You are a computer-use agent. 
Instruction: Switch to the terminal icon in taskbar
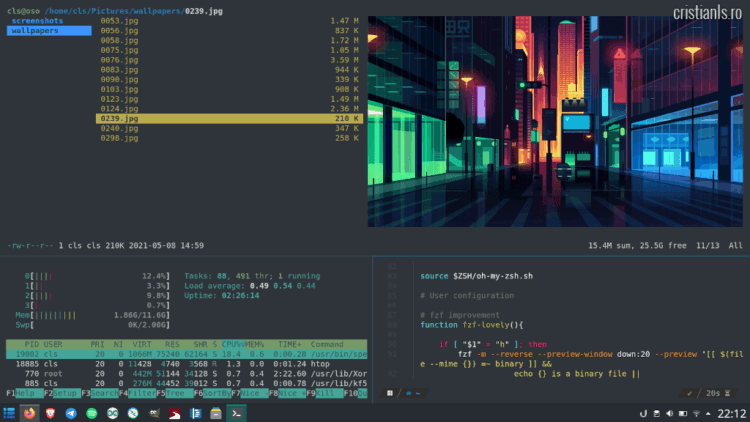tap(237, 412)
